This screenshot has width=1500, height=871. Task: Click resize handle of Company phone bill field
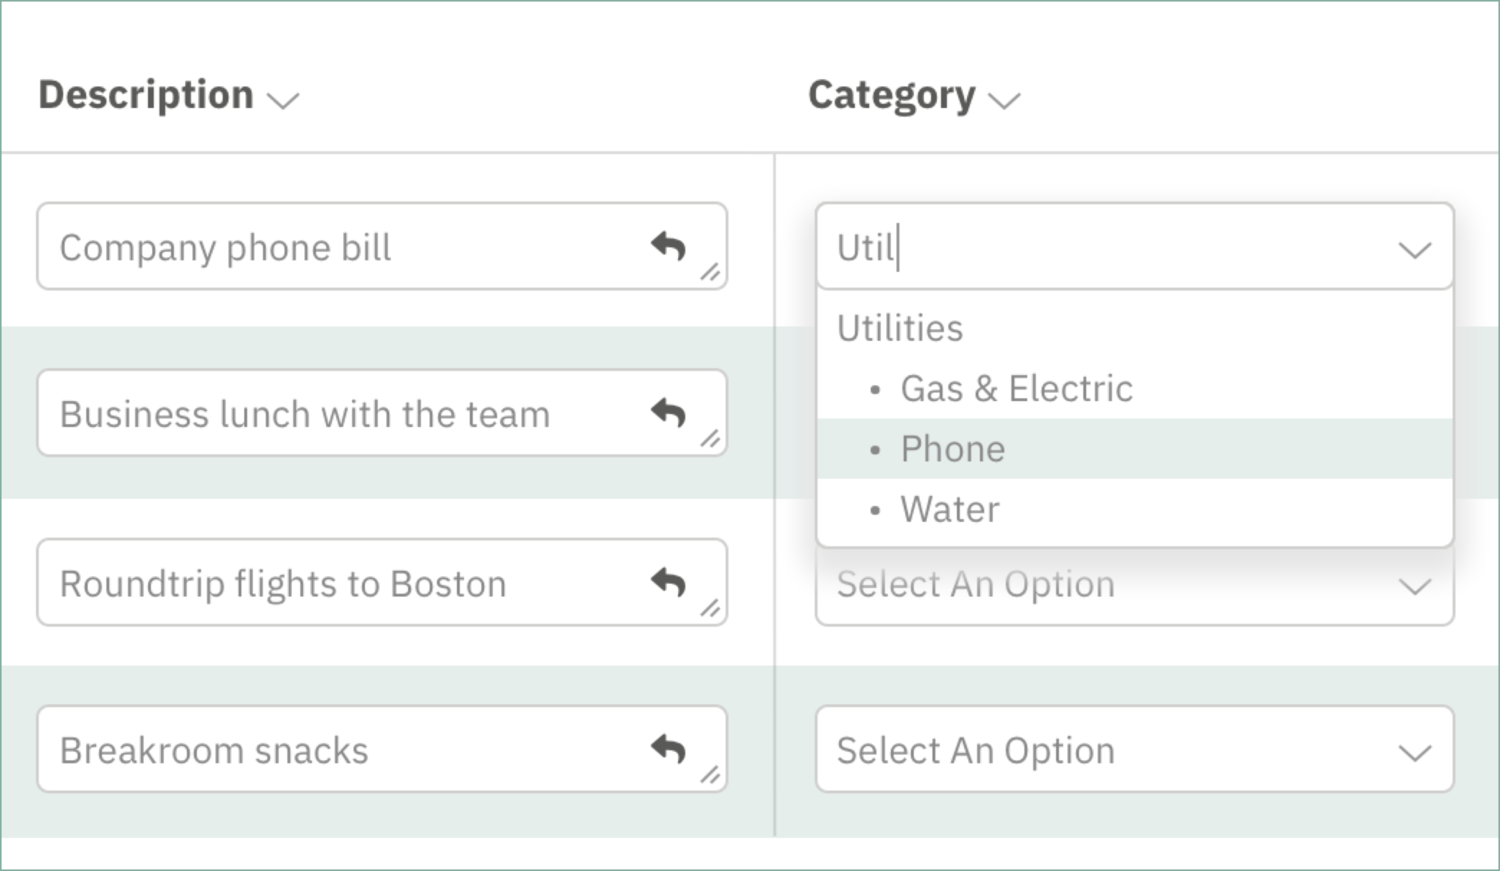point(710,272)
